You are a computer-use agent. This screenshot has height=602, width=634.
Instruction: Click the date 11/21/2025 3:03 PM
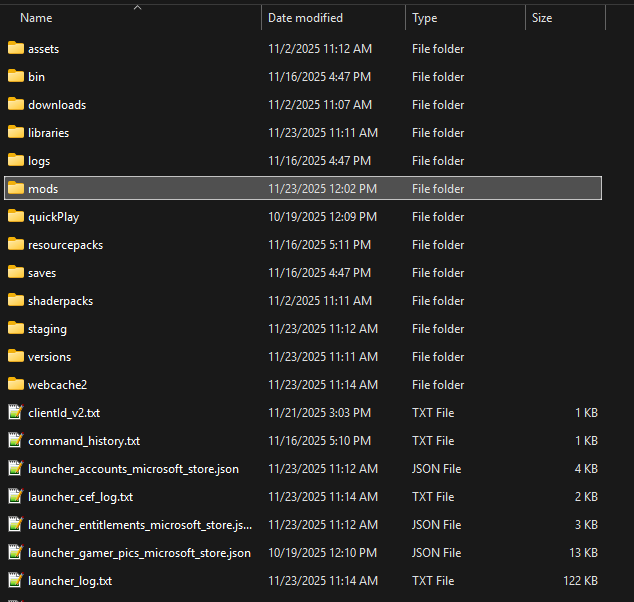click(319, 412)
